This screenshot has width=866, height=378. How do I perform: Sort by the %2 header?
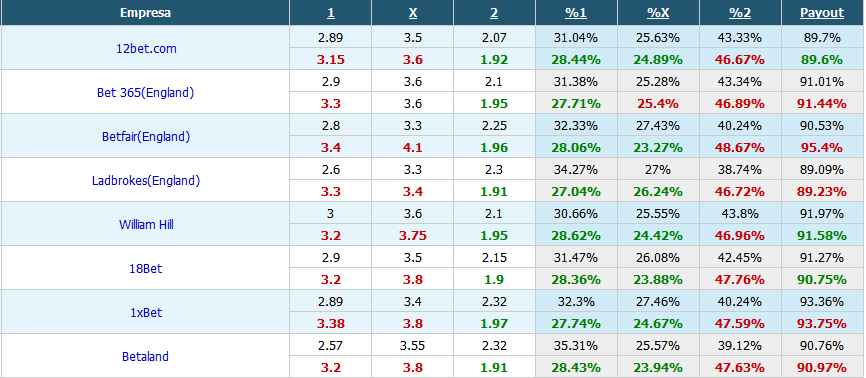[740, 13]
